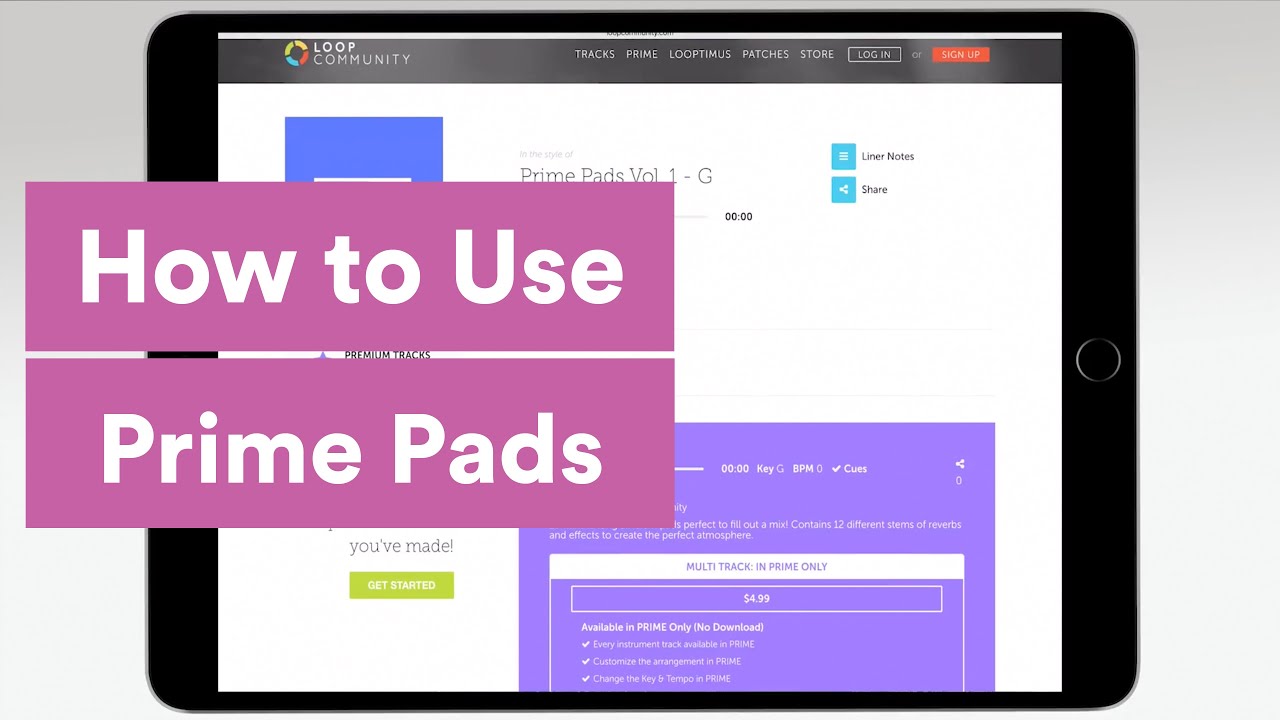Click the LOG IN button
Screen dimensions: 1280x720
click(874, 55)
